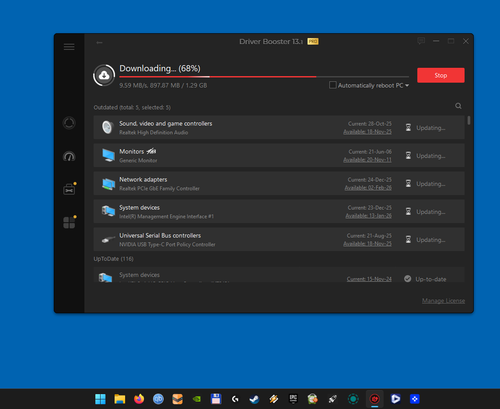Click the PRO badge next to the title

tap(313, 41)
